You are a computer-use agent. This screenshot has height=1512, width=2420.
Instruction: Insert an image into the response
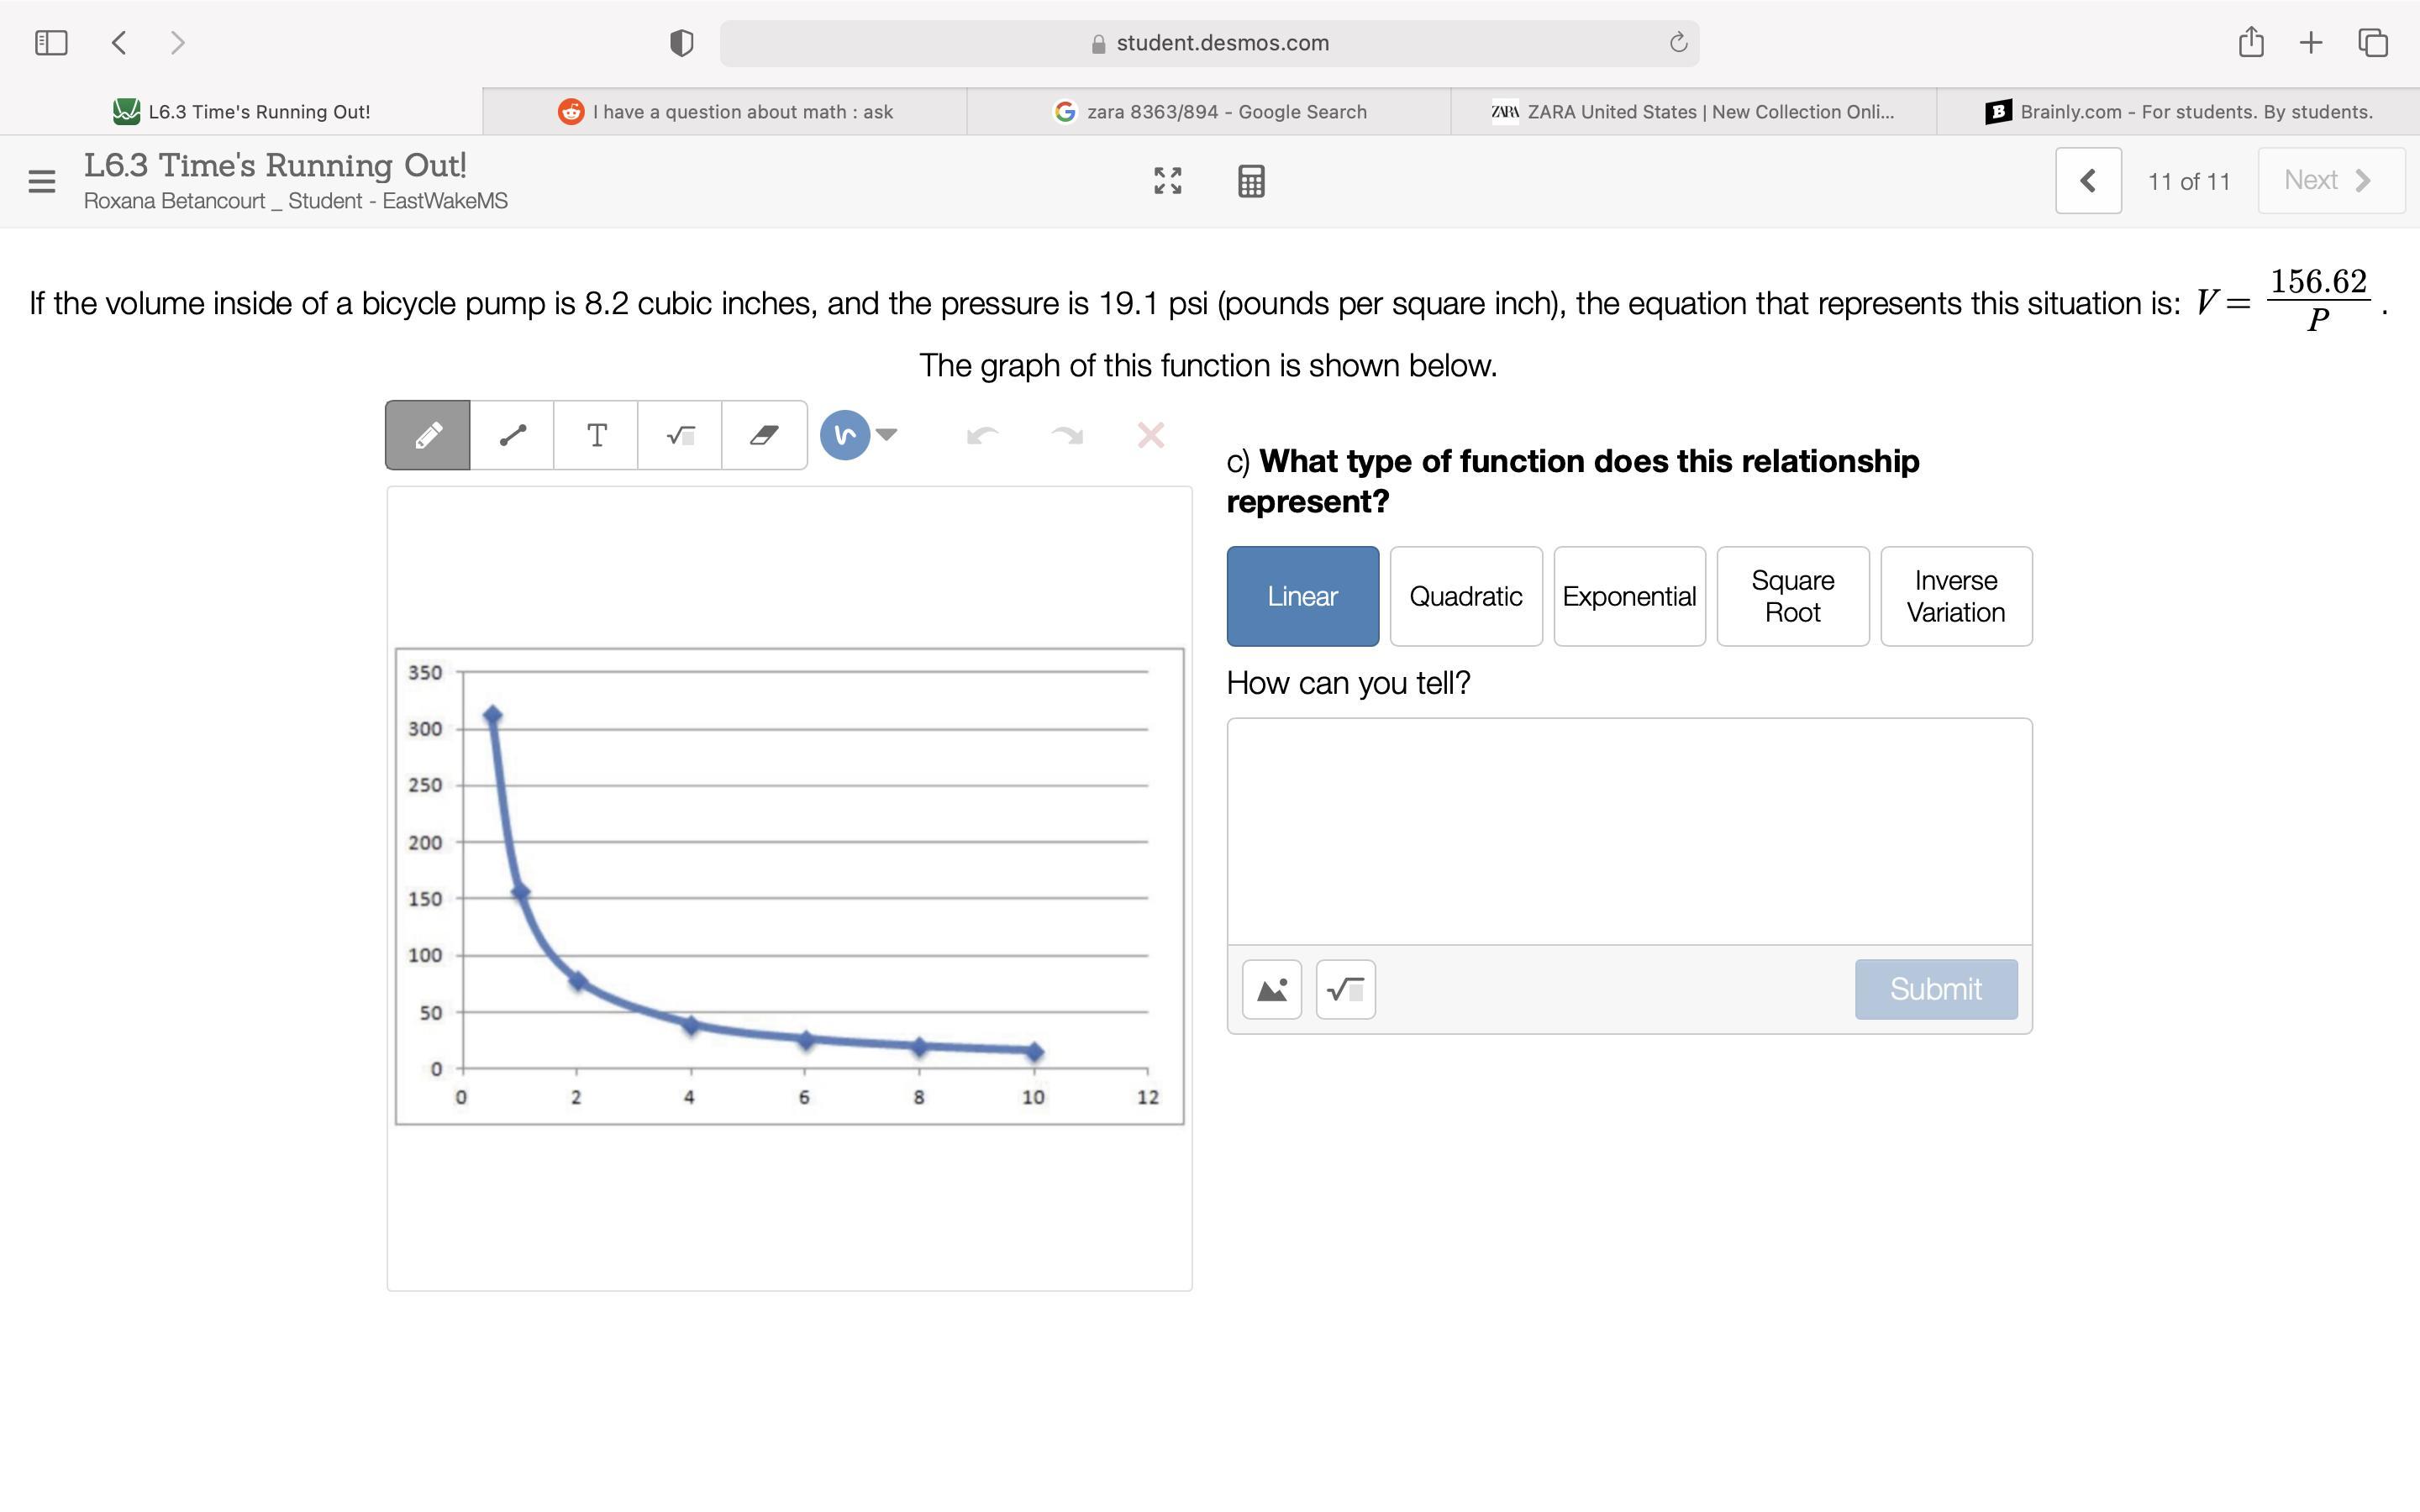point(1271,990)
